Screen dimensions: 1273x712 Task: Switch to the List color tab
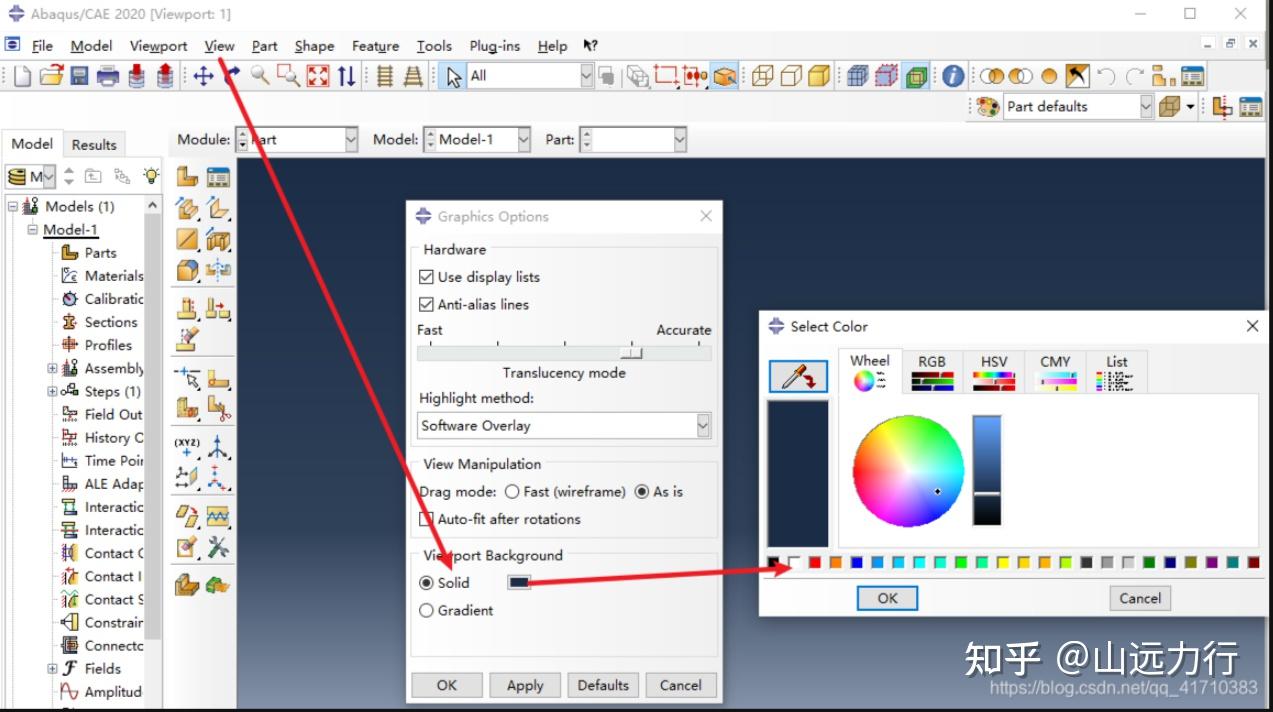coord(1117,371)
